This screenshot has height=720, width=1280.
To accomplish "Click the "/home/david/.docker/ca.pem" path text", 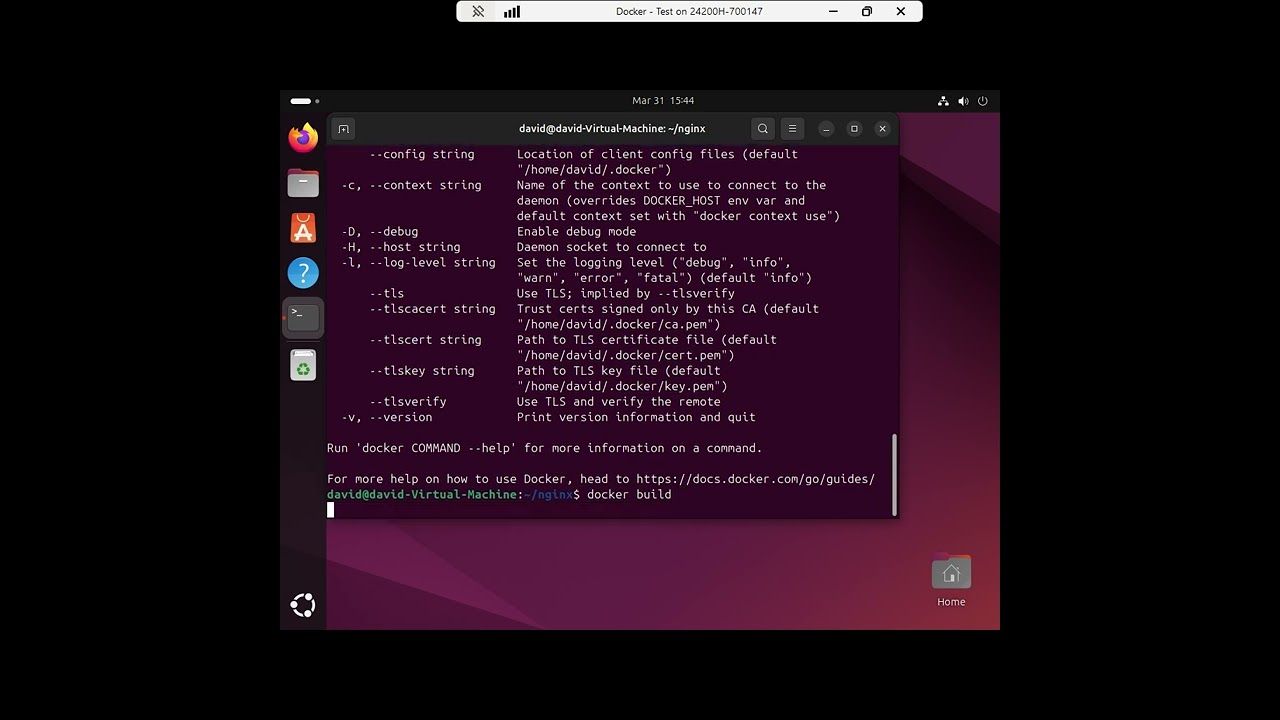I will pyautogui.click(x=618, y=324).
